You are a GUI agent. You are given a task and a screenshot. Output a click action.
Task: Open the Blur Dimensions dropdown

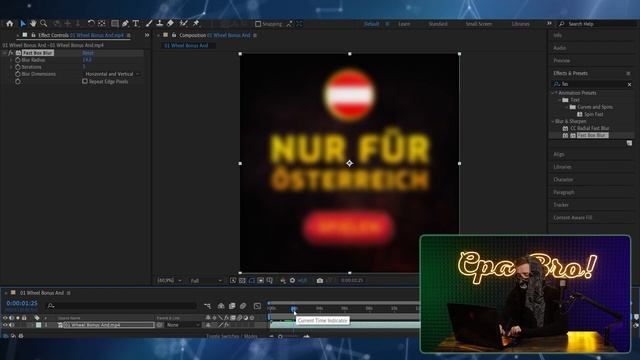click(112, 74)
